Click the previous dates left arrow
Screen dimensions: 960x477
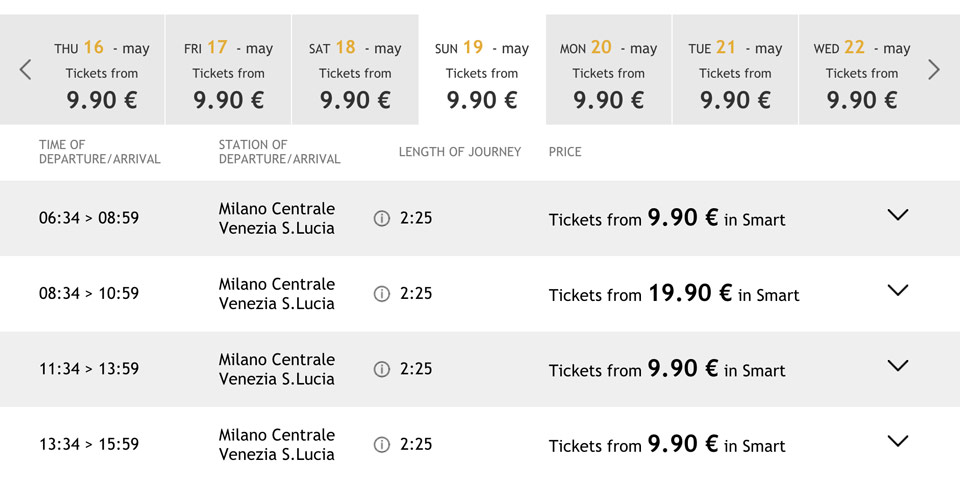pos(26,69)
